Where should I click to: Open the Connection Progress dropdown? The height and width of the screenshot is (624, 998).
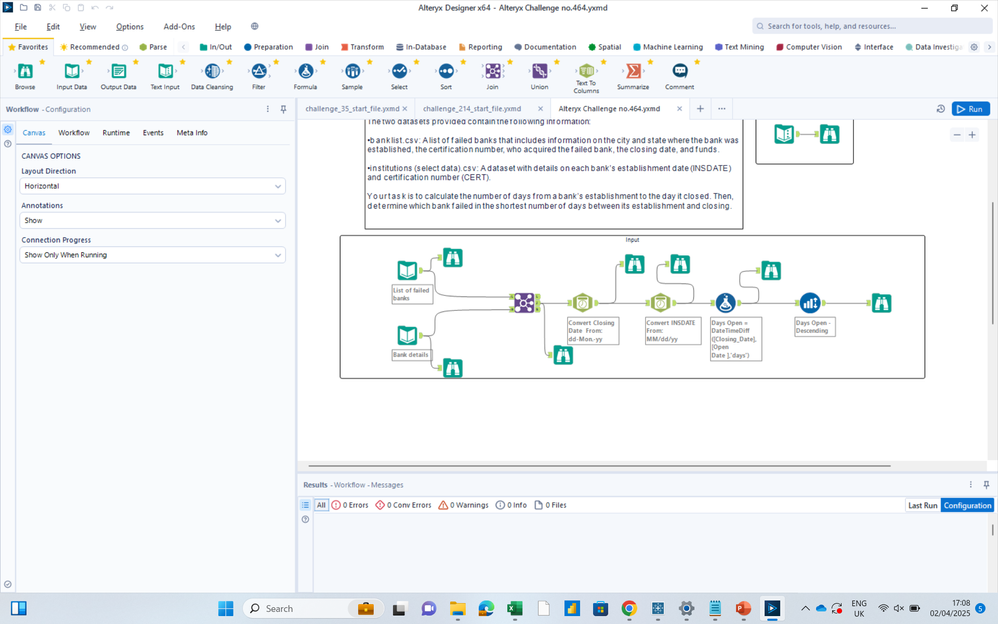tap(152, 255)
